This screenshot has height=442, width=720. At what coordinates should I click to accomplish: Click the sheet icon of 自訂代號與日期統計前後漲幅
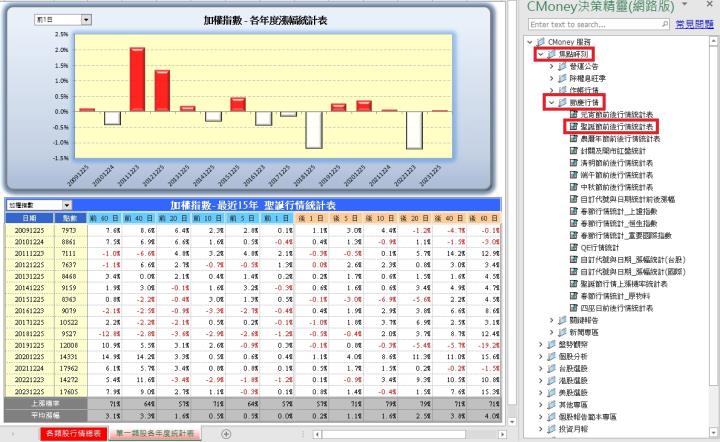(574, 199)
